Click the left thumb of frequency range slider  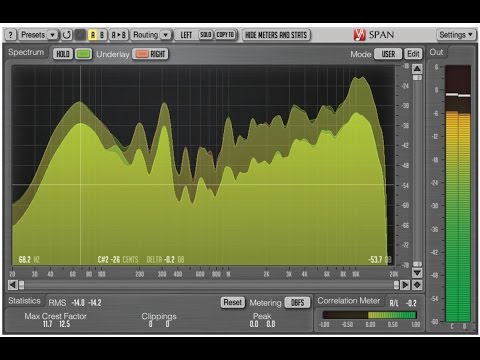(22, 285)
